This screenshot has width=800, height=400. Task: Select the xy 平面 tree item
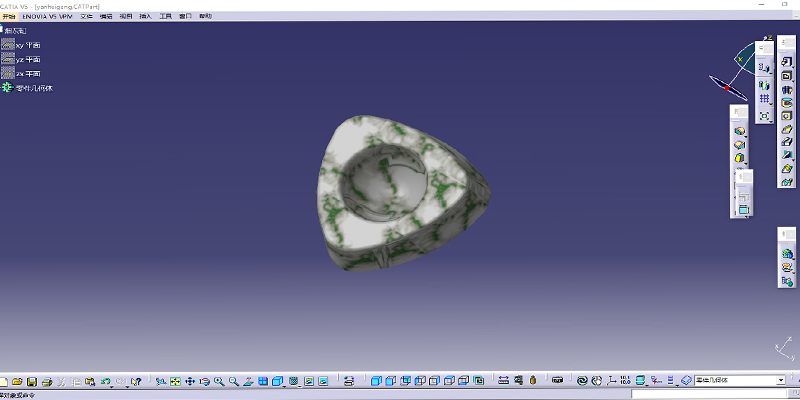click(x=27, y=45)
